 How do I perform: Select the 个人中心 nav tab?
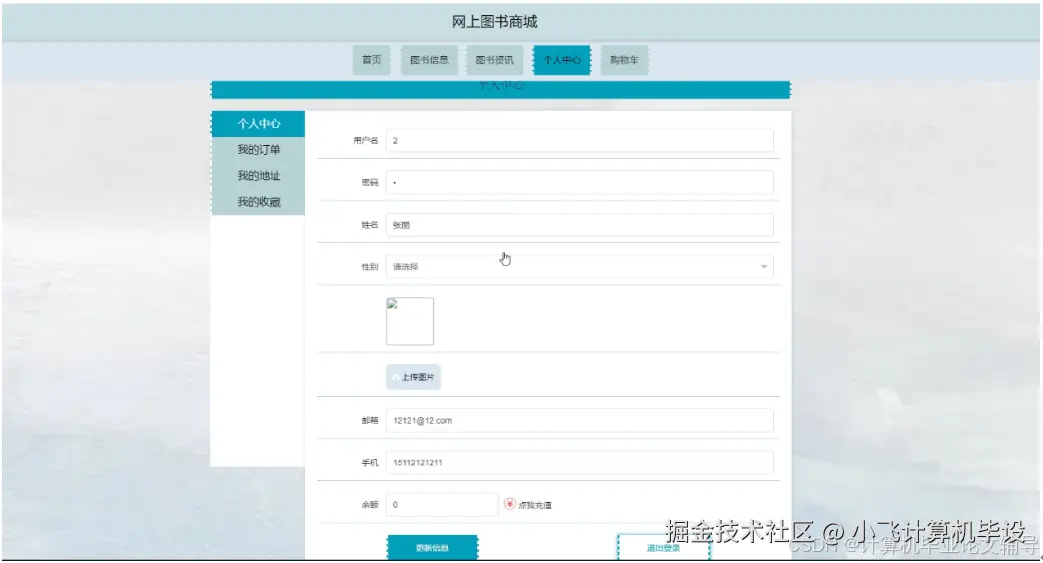561,60
